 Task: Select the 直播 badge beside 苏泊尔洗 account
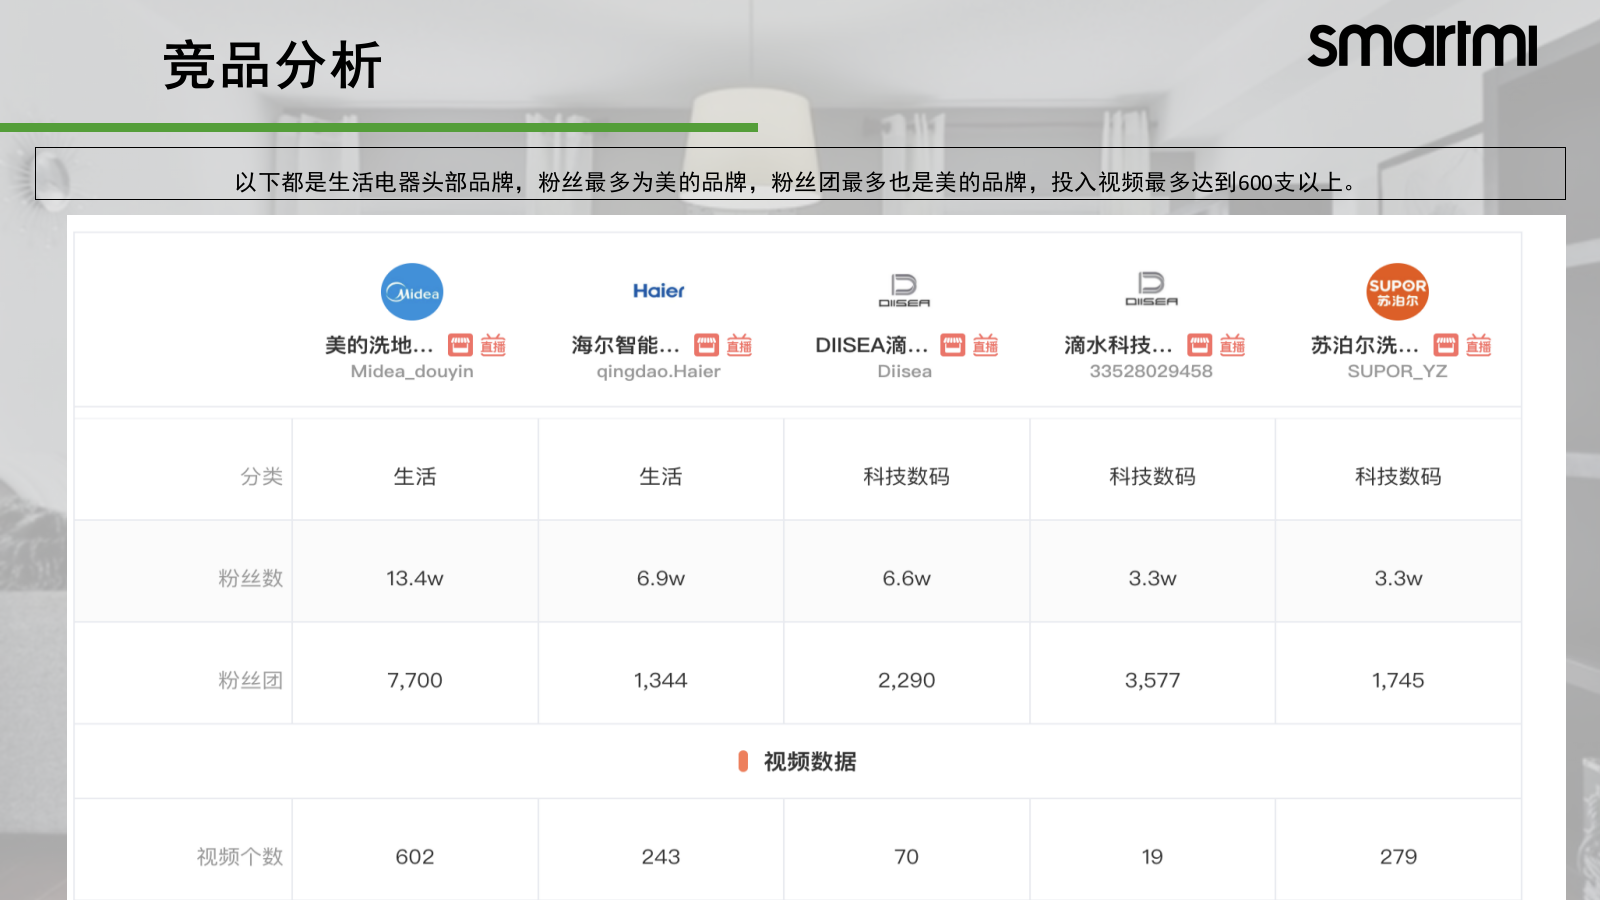point(1478,345)
